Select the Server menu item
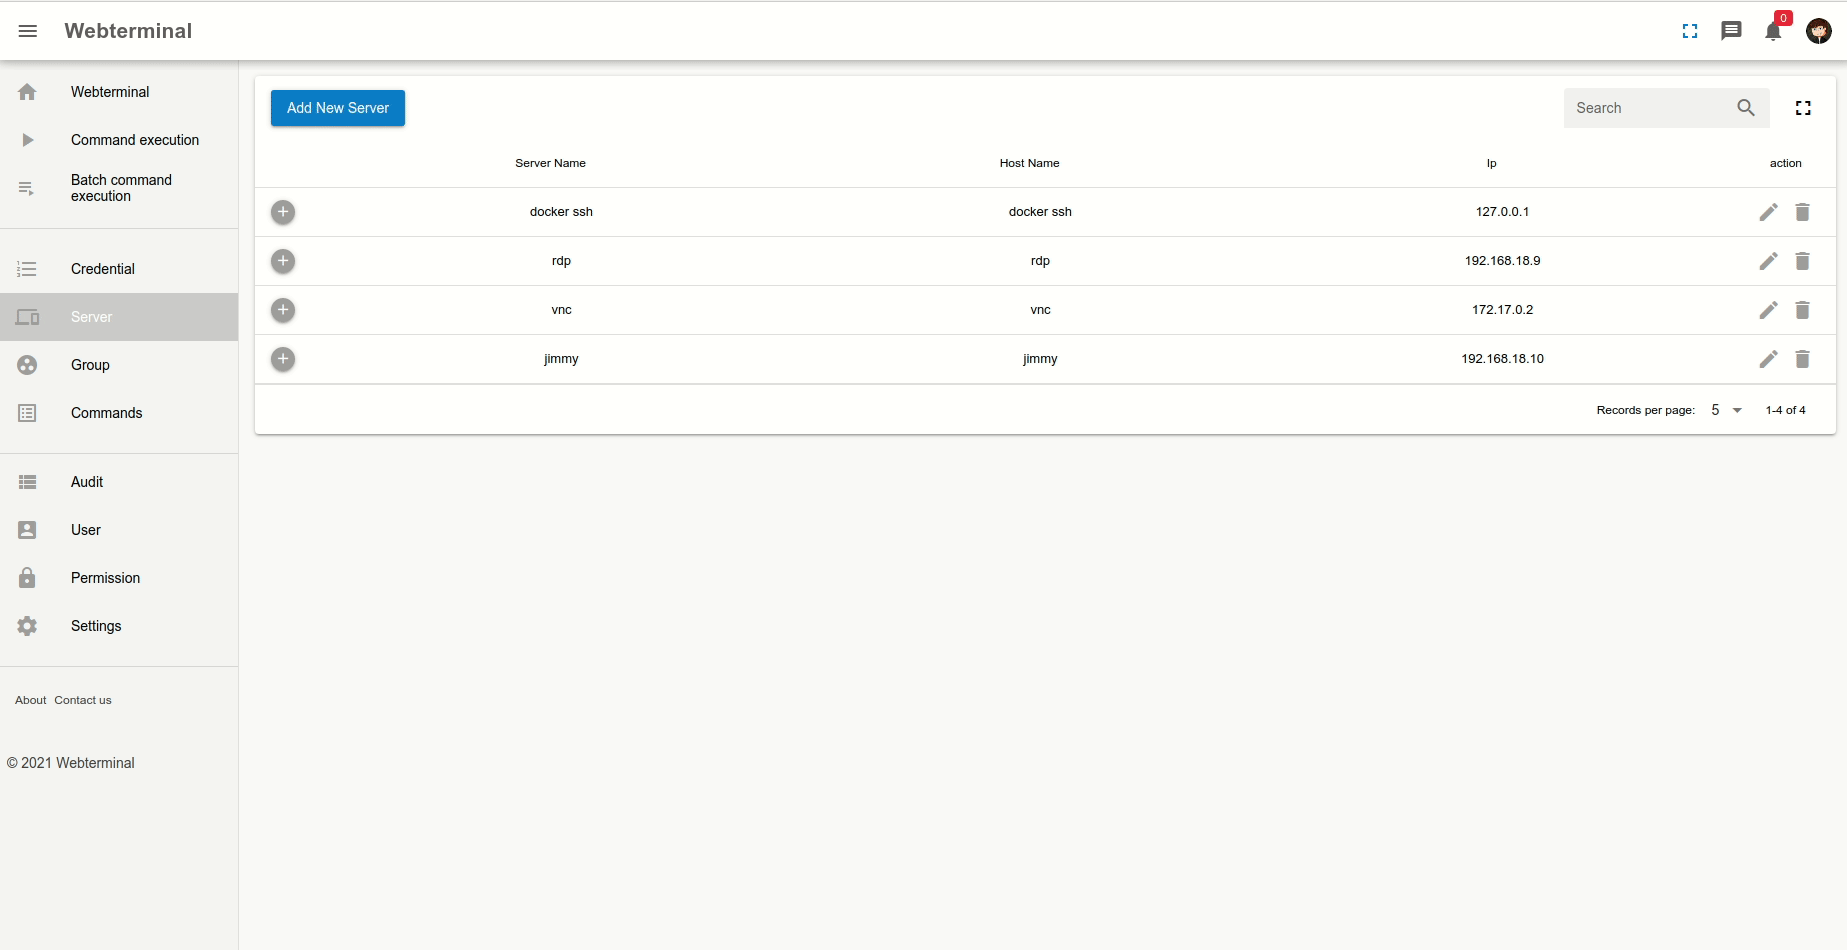This screenshot has width=1847, height=950. [119, 317]
